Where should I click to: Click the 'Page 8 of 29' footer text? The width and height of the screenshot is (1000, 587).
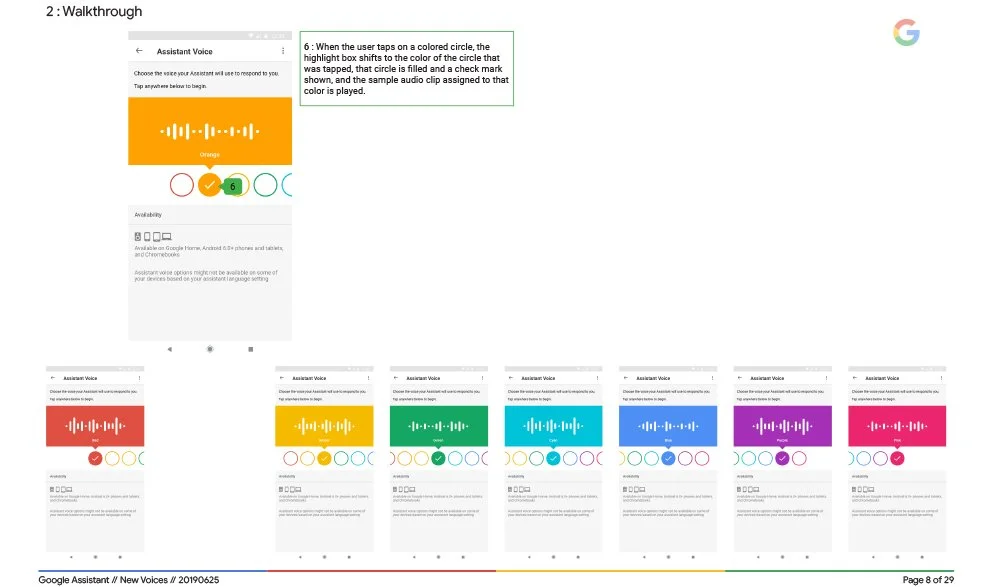point(928,579)
